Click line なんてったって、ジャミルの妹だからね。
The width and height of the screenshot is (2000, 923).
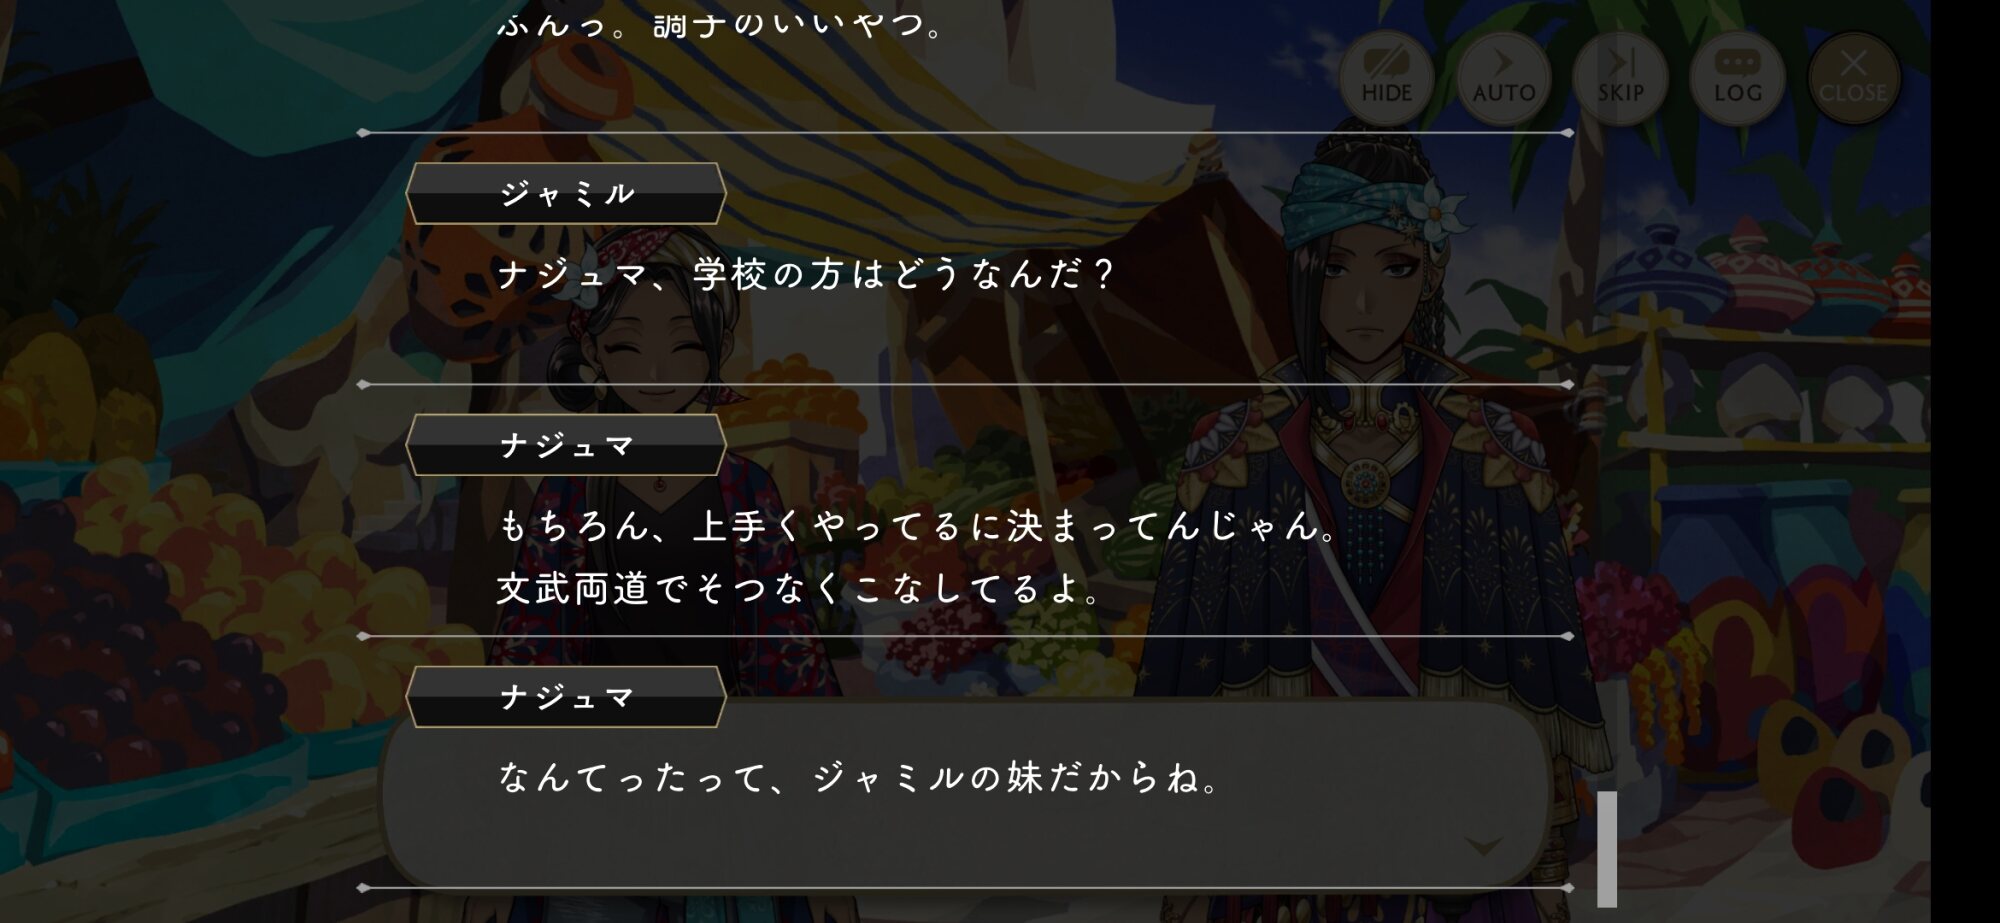(859, 777)
